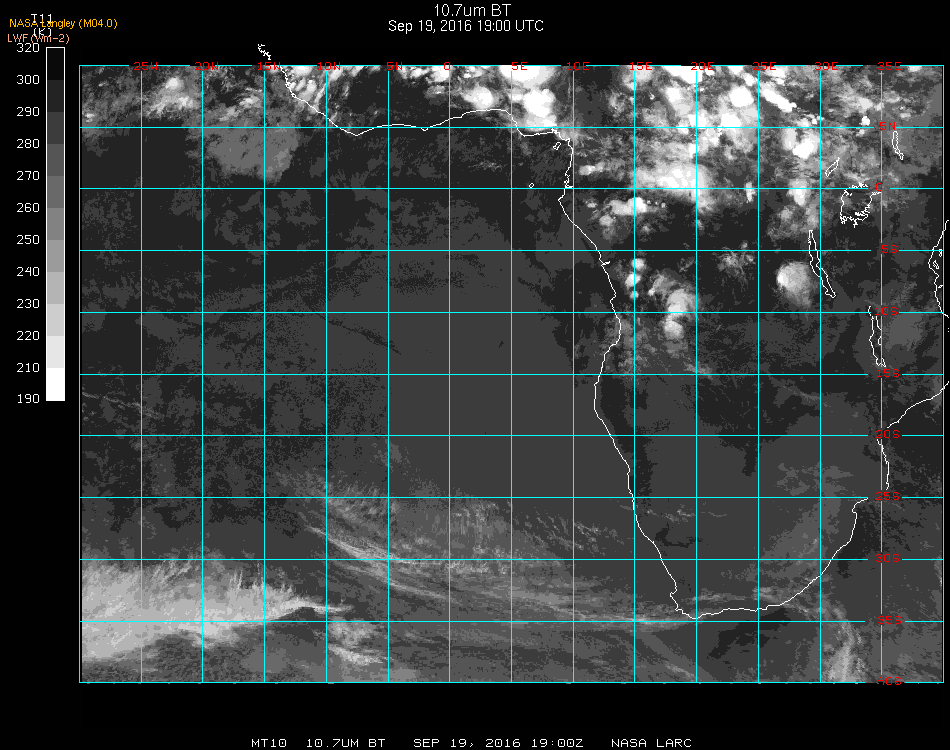Click the 25S latitude label
950x750 pixels.
point(888,496)
